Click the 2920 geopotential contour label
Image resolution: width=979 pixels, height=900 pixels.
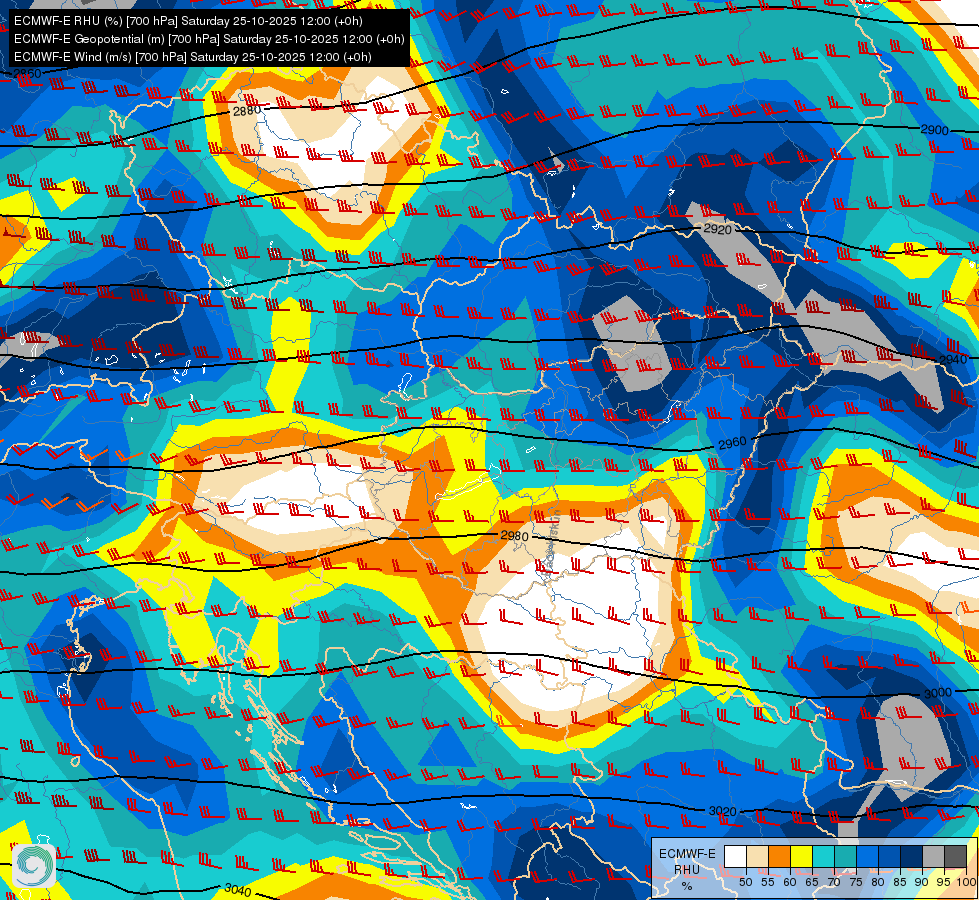(717, 229)
